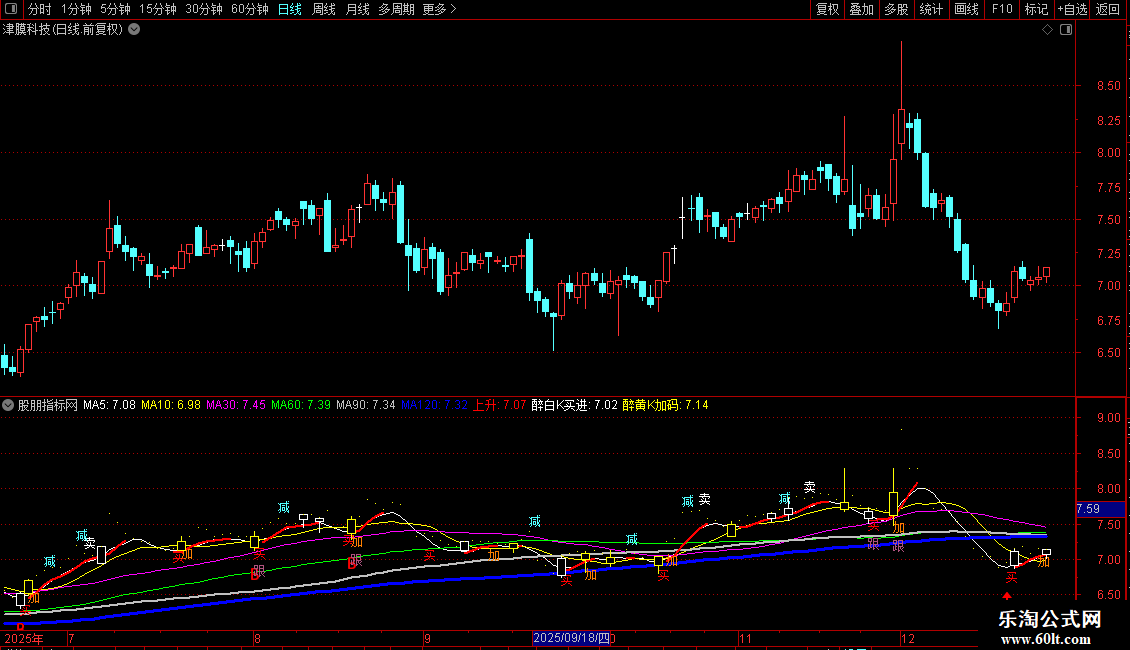Open the 统计 statistics button

(931, 9)
